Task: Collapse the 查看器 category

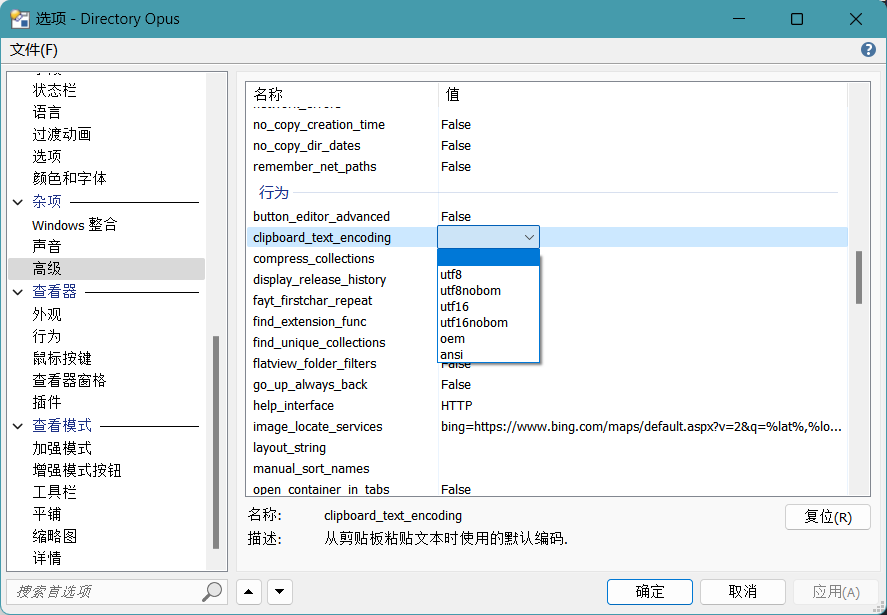Action: click(18, 292)
